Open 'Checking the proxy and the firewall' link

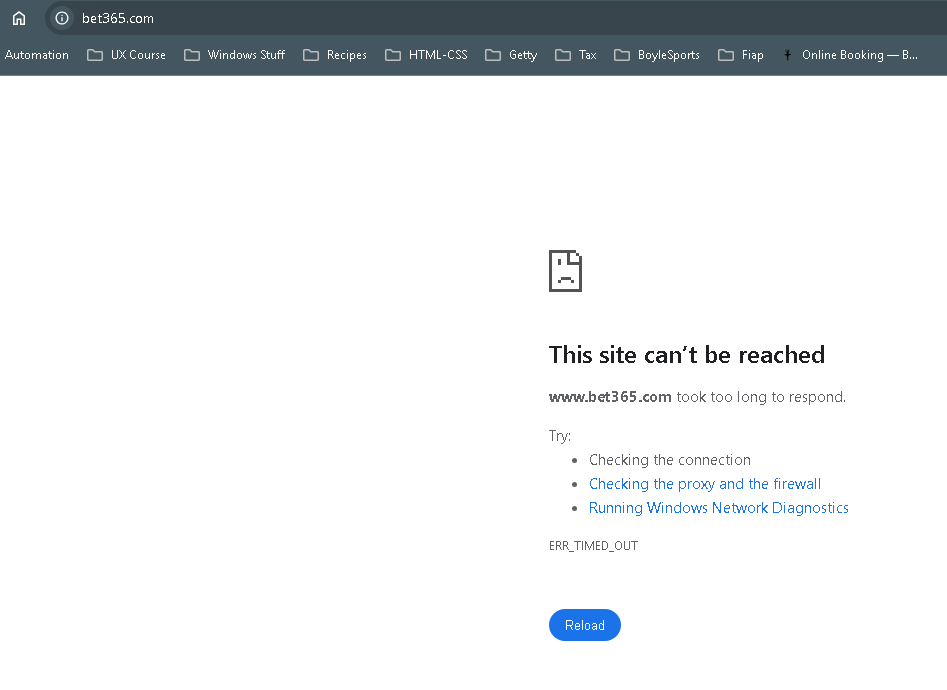pyautogui.click(x=705, y=484)
